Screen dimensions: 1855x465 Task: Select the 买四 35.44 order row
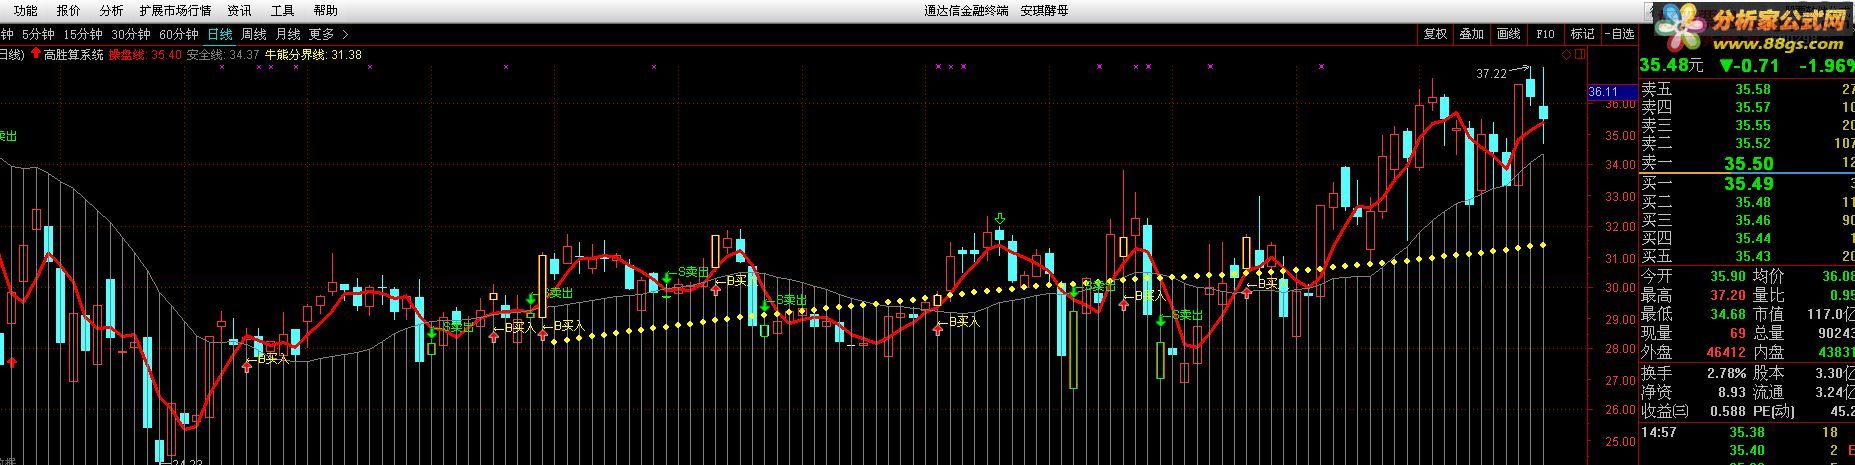point(1748,239)
